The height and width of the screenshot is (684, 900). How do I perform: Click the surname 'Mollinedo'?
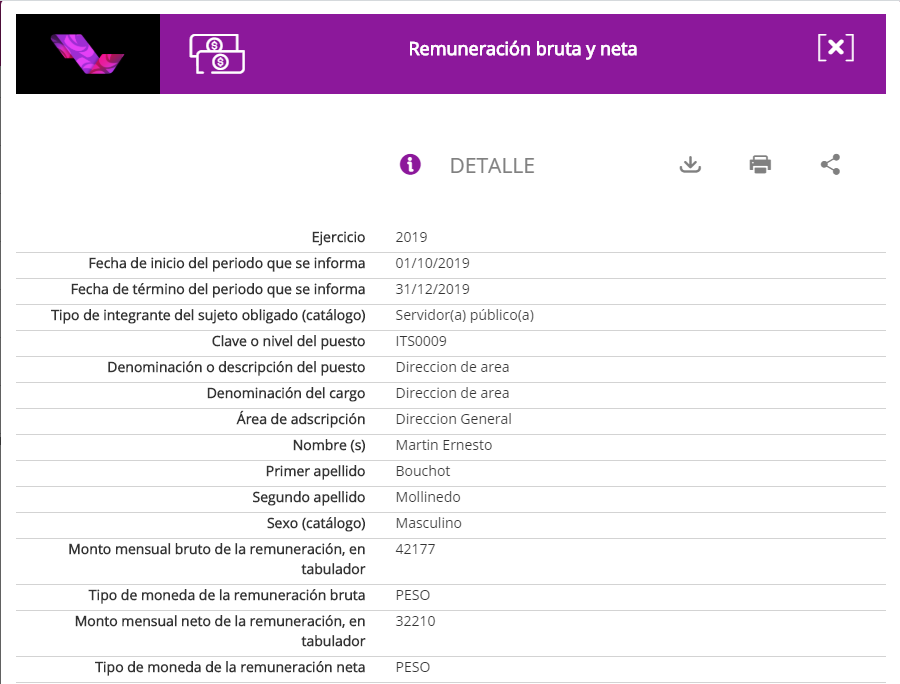point(428,497)
